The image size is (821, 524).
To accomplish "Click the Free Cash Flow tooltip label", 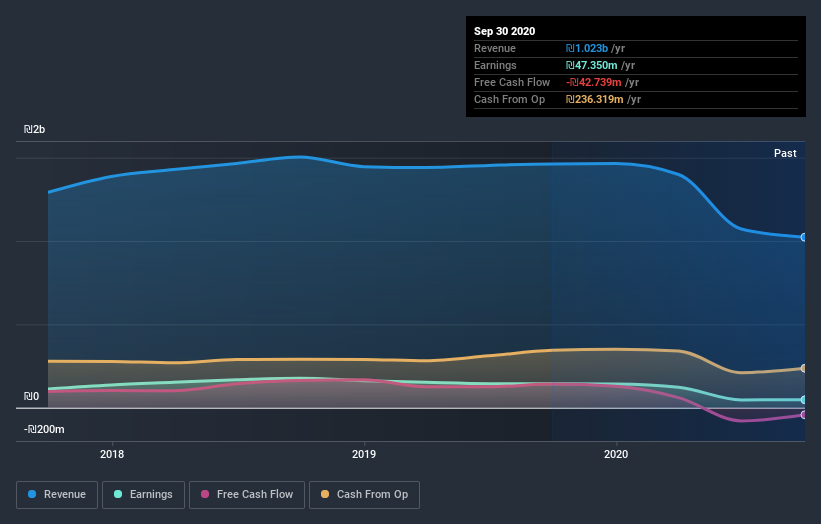I will pyautogui.click(x=512, y=82).
